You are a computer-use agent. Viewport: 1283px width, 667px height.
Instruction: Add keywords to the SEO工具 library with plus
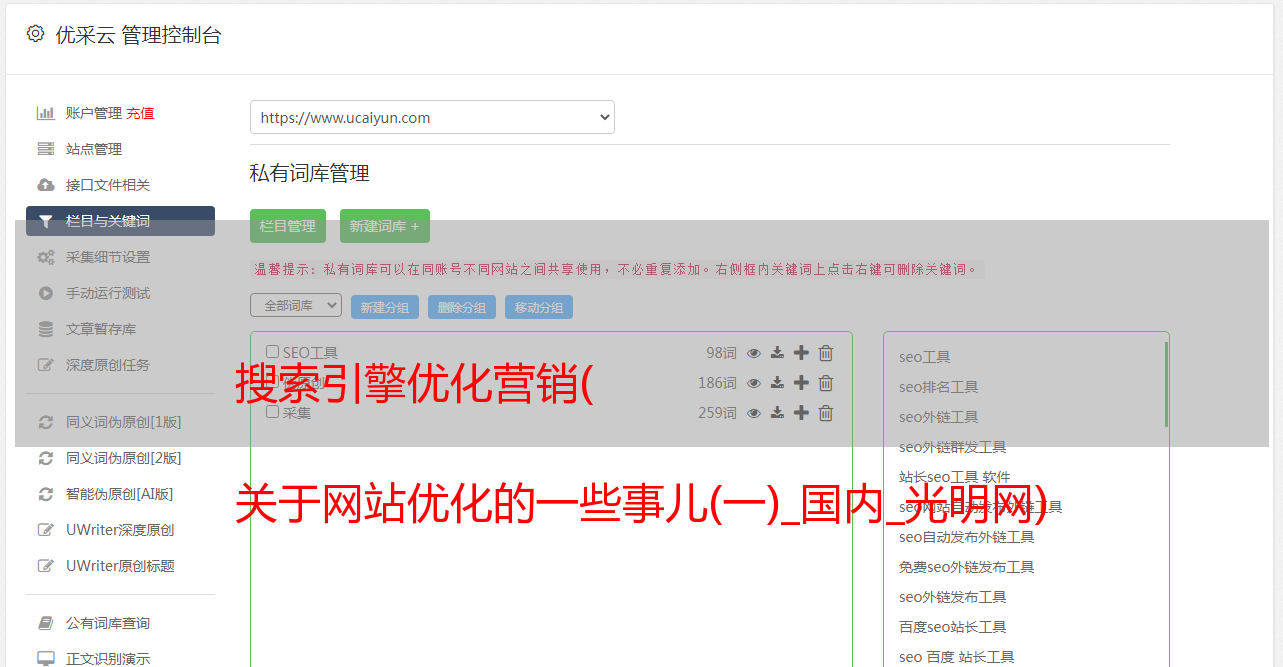pyautogui.click(x=801, y=352)
